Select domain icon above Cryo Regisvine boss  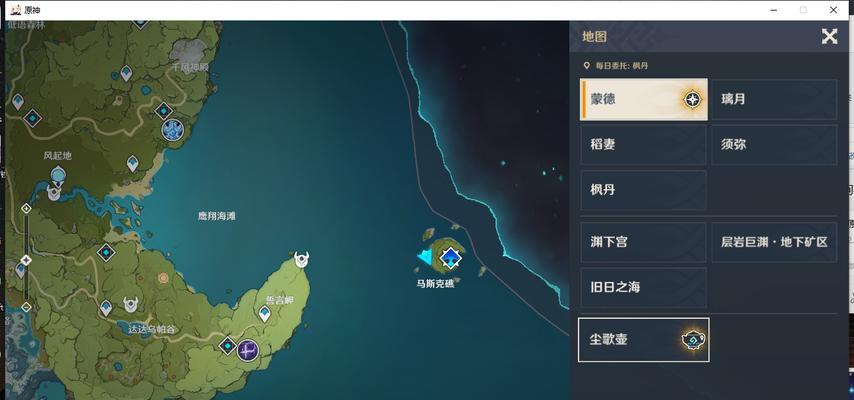163,111
